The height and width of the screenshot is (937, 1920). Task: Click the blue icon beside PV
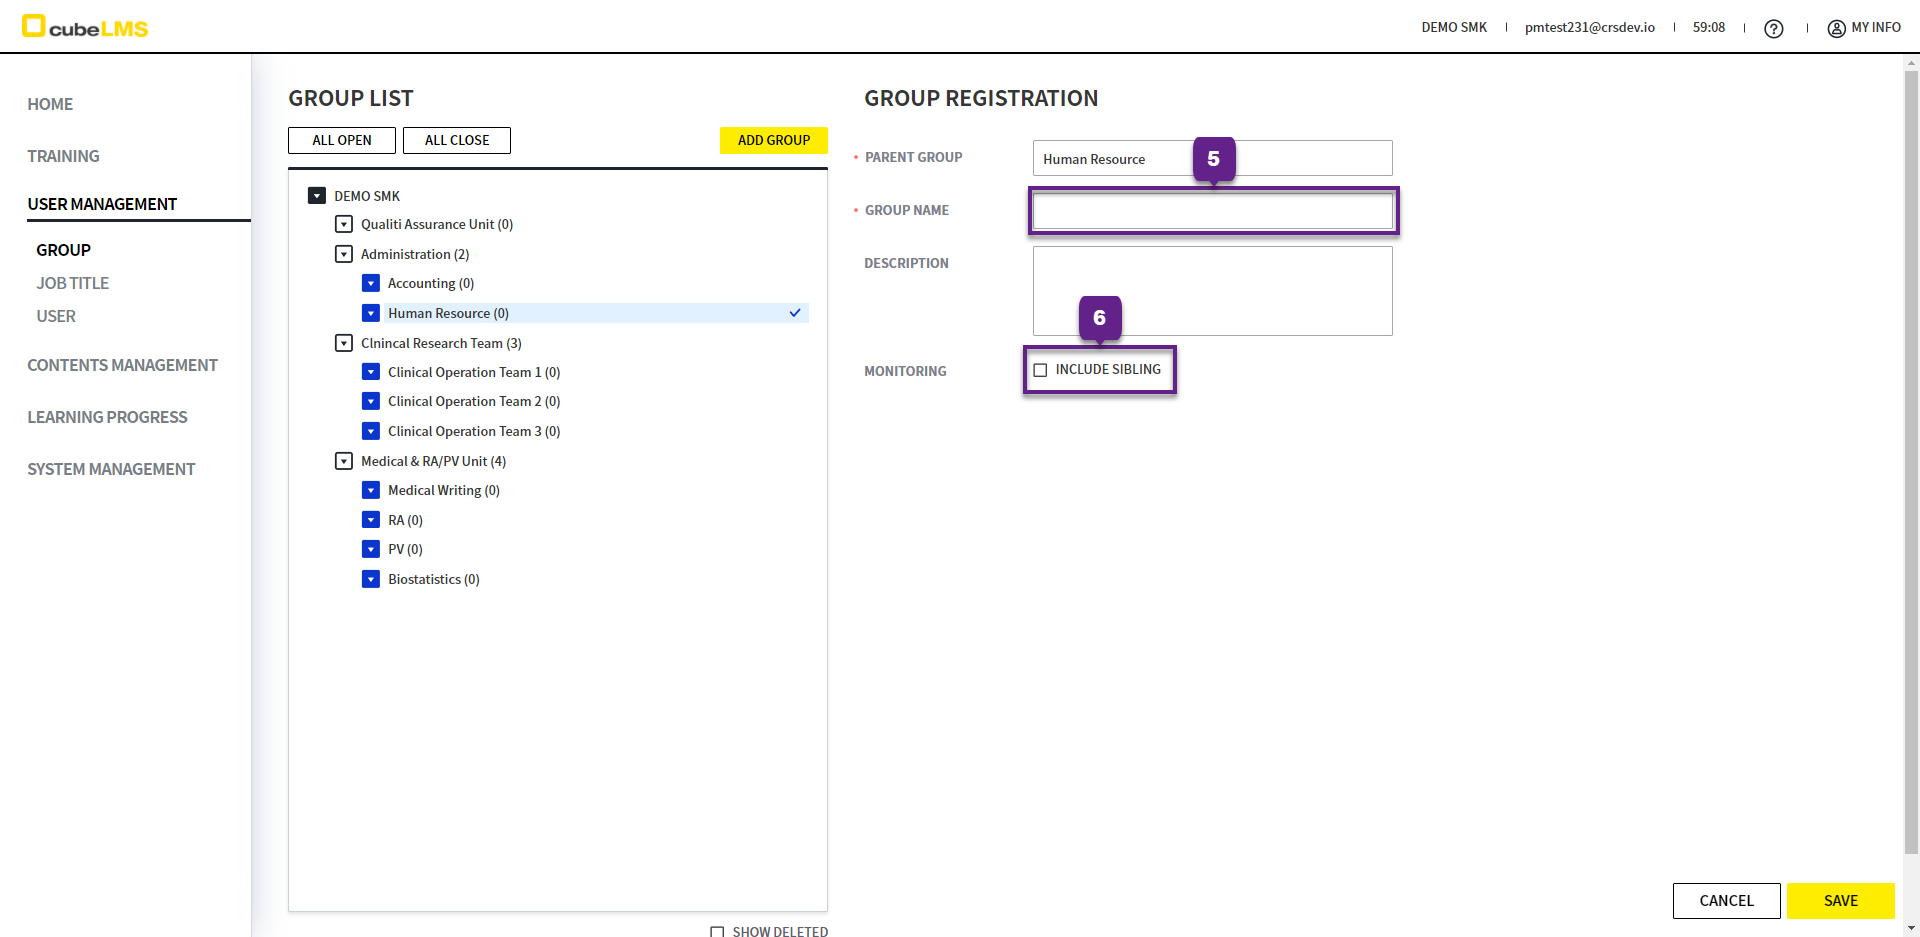(371, 550)
